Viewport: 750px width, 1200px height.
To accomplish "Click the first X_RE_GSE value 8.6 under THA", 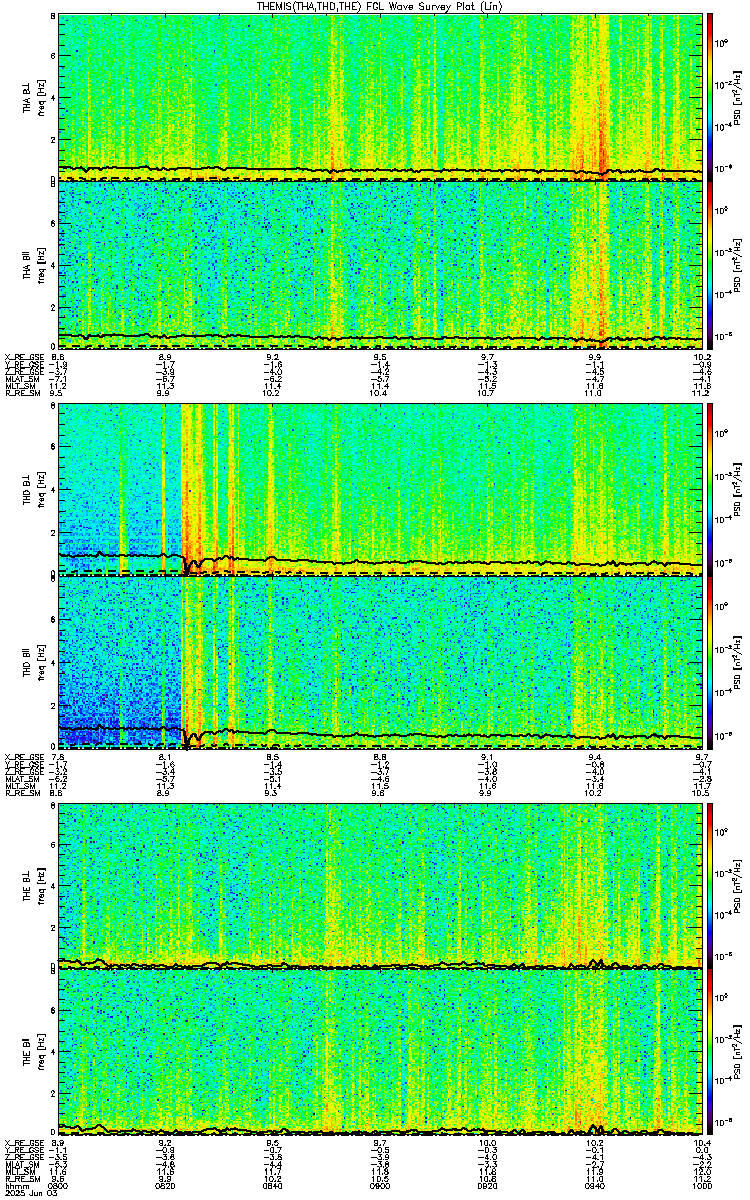I will click(58, 357).
